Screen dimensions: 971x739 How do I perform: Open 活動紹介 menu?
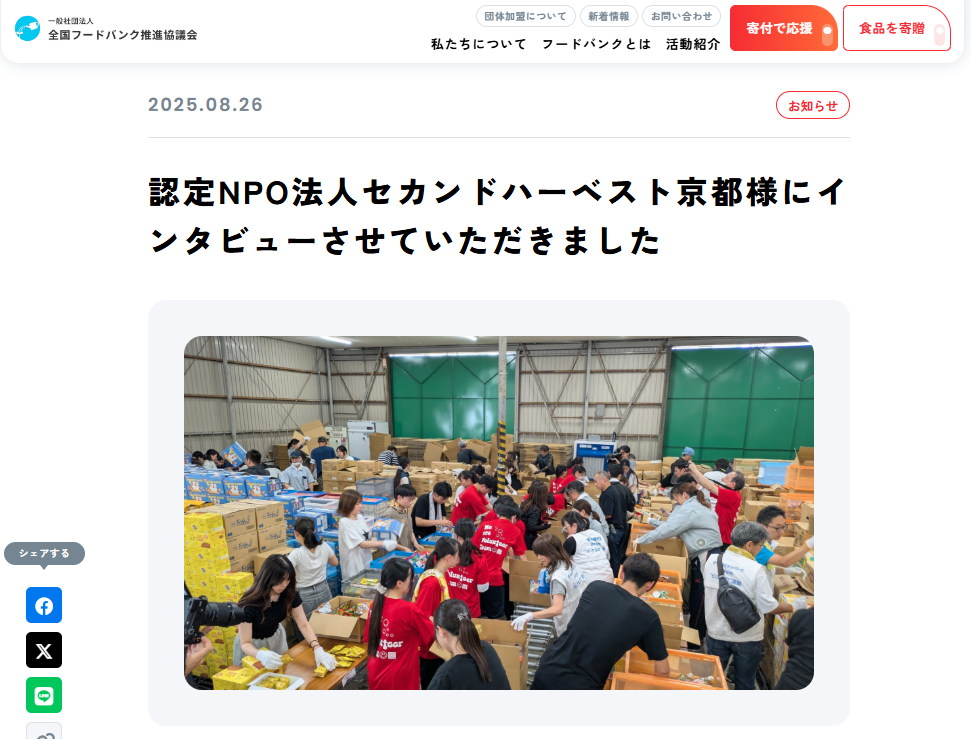pyautogui.click(x=693, y=45)
